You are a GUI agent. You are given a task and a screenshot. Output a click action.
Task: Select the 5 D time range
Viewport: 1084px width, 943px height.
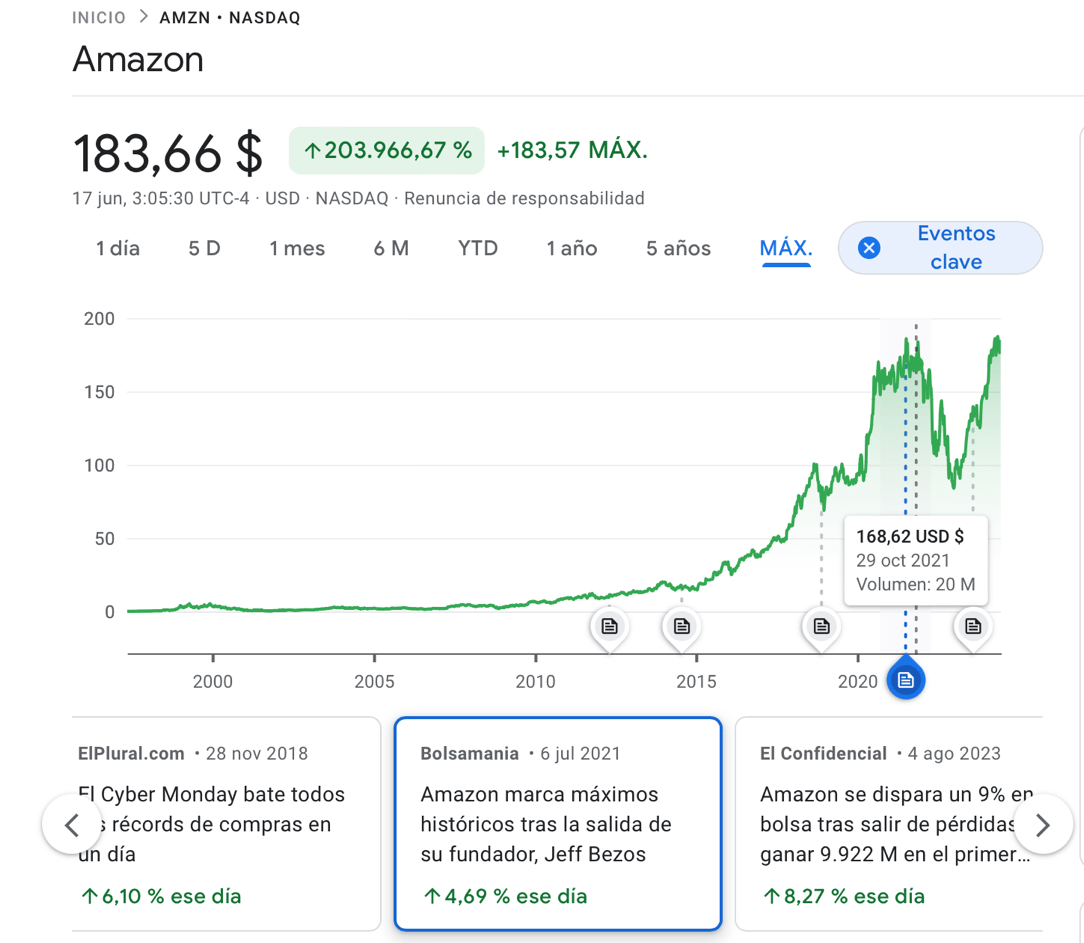coord(204,249)
